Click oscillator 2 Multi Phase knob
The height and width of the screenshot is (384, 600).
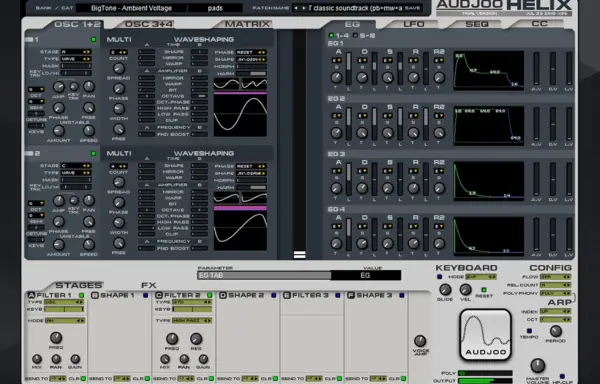point(119,203)
